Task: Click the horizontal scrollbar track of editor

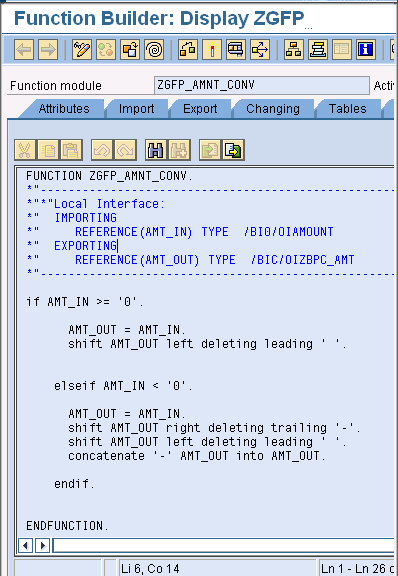Action: coord(223,545)
